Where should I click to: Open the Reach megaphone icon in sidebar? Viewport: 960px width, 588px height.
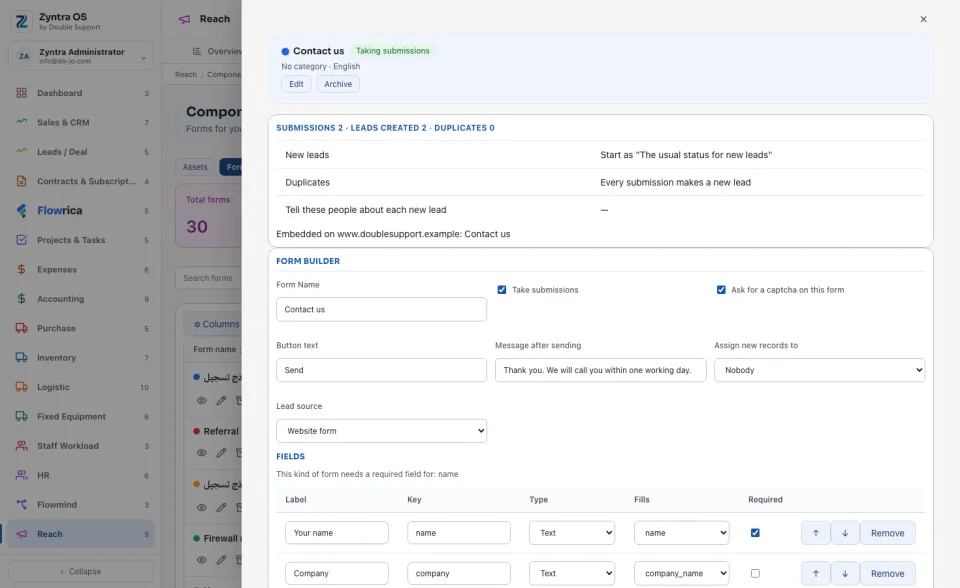point(21,533)
